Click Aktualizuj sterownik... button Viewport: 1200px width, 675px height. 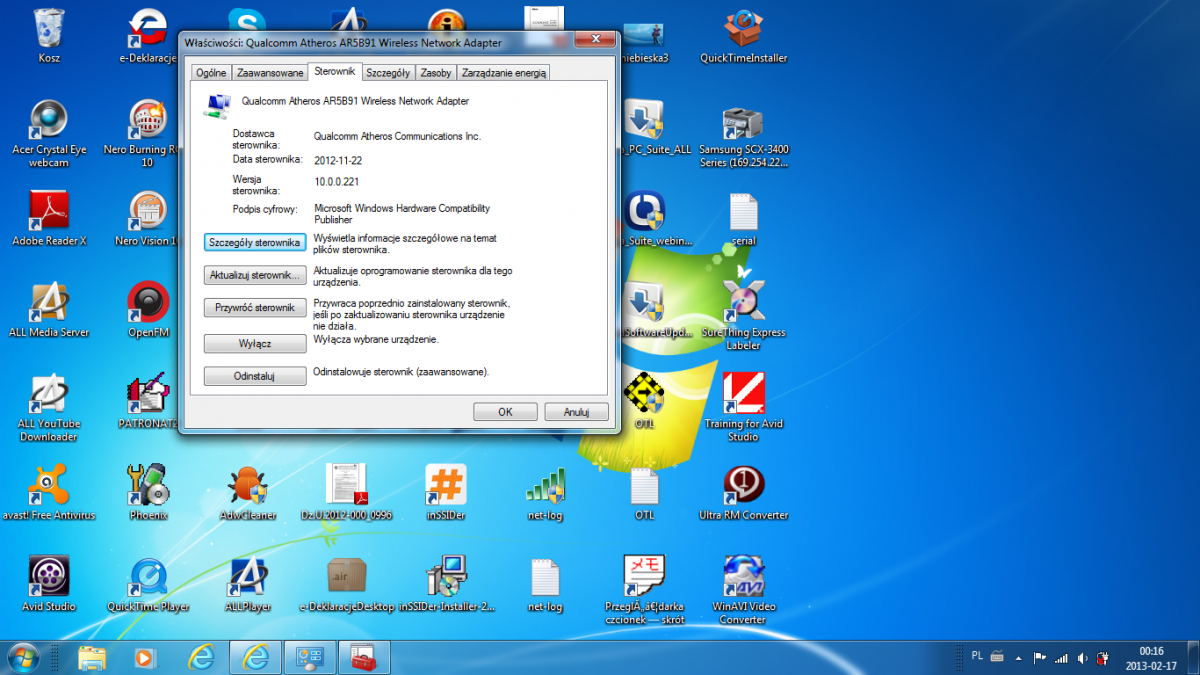click(255, 275)
